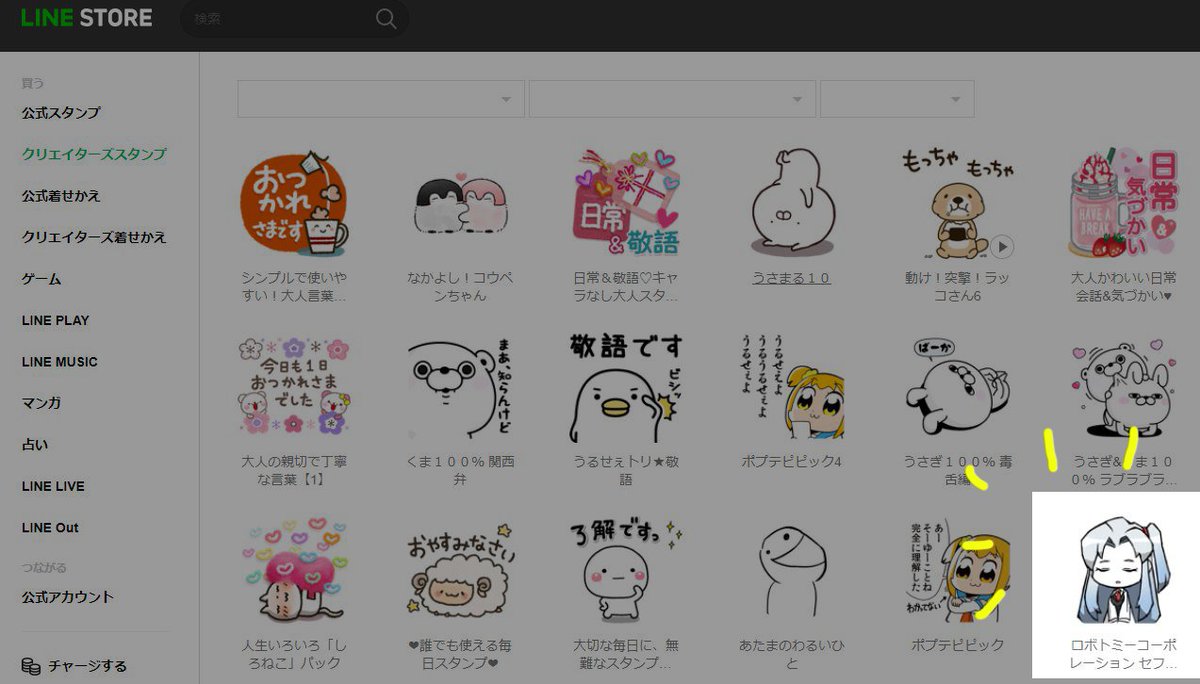
Task: Click animation play icon on ラッコさん sticker
Action: click(x=1002, y=247)
